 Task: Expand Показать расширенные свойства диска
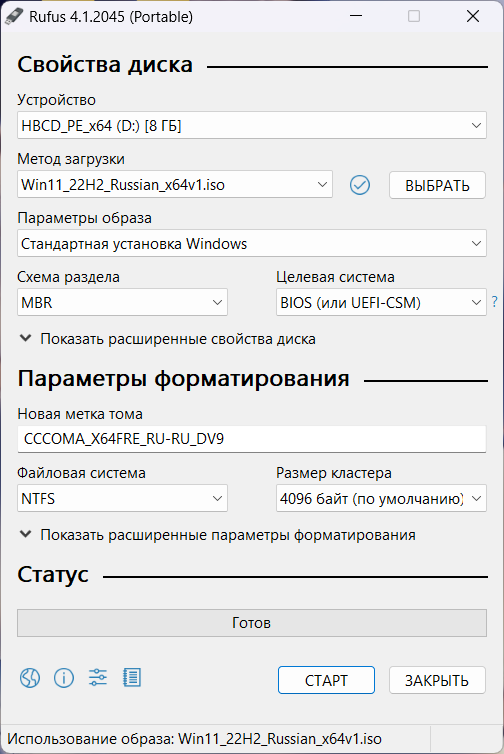click(x=167, y=339)
